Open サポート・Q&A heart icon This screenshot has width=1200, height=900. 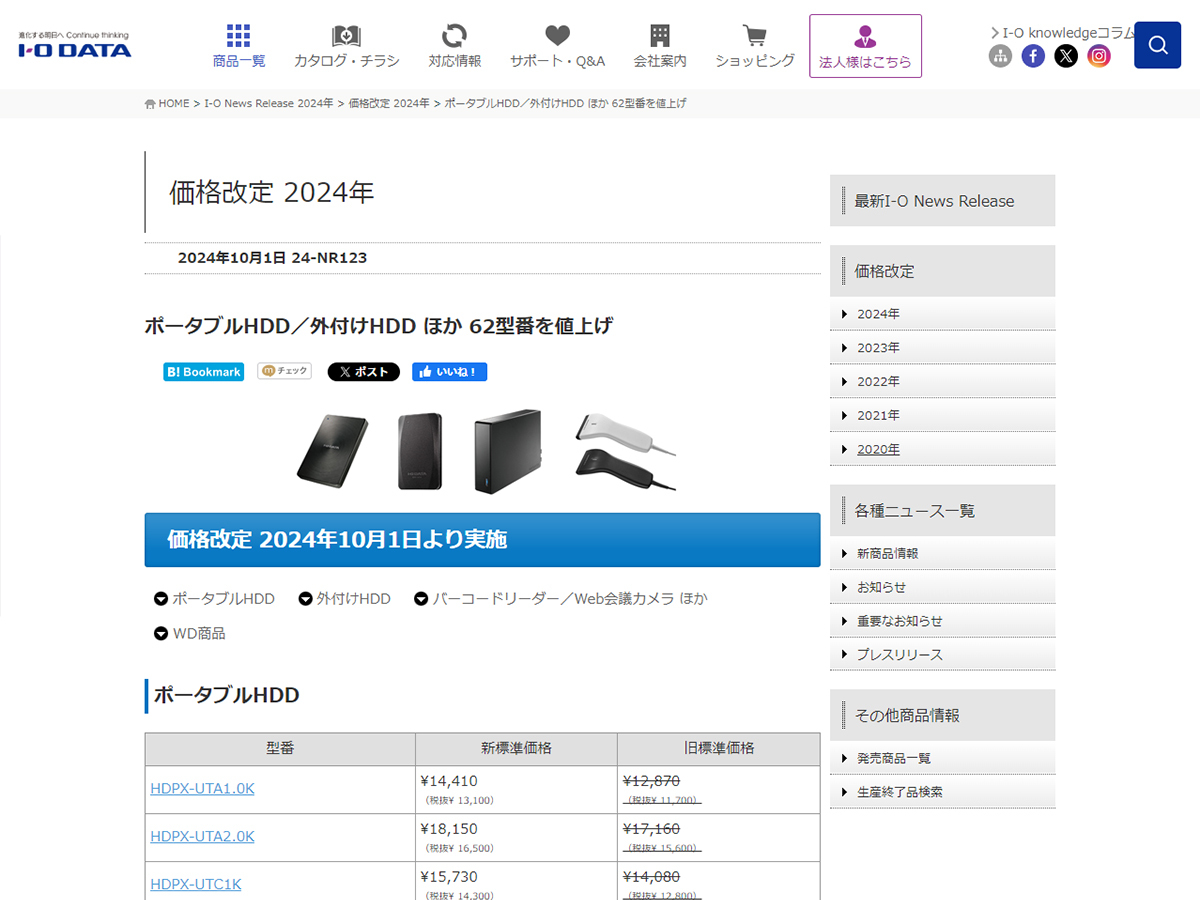tap(557, 37)
